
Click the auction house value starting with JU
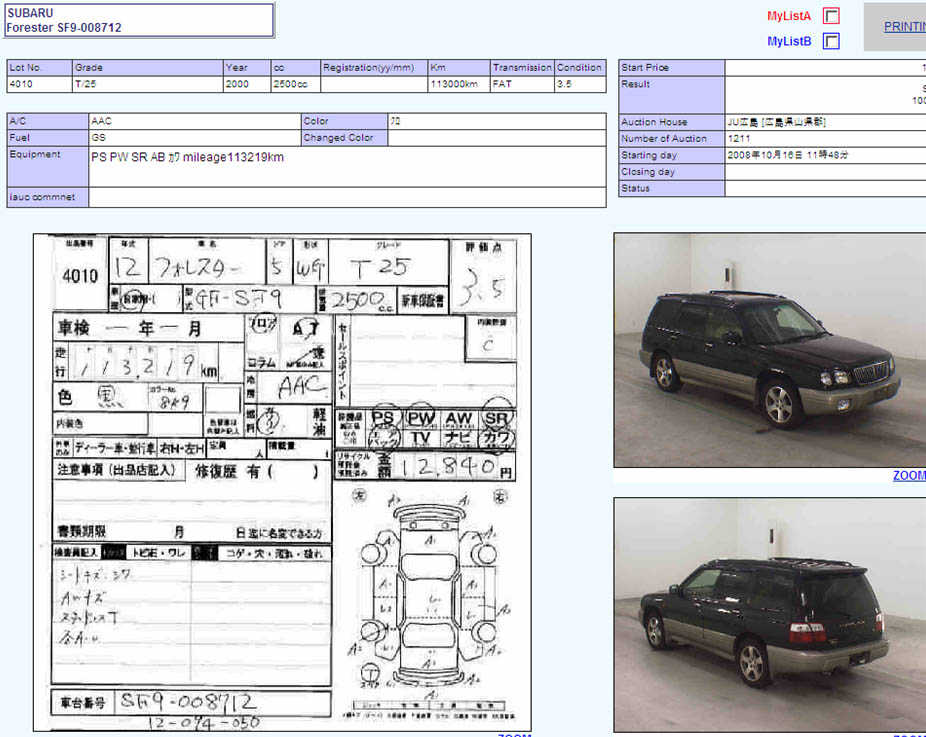point(777,122)
